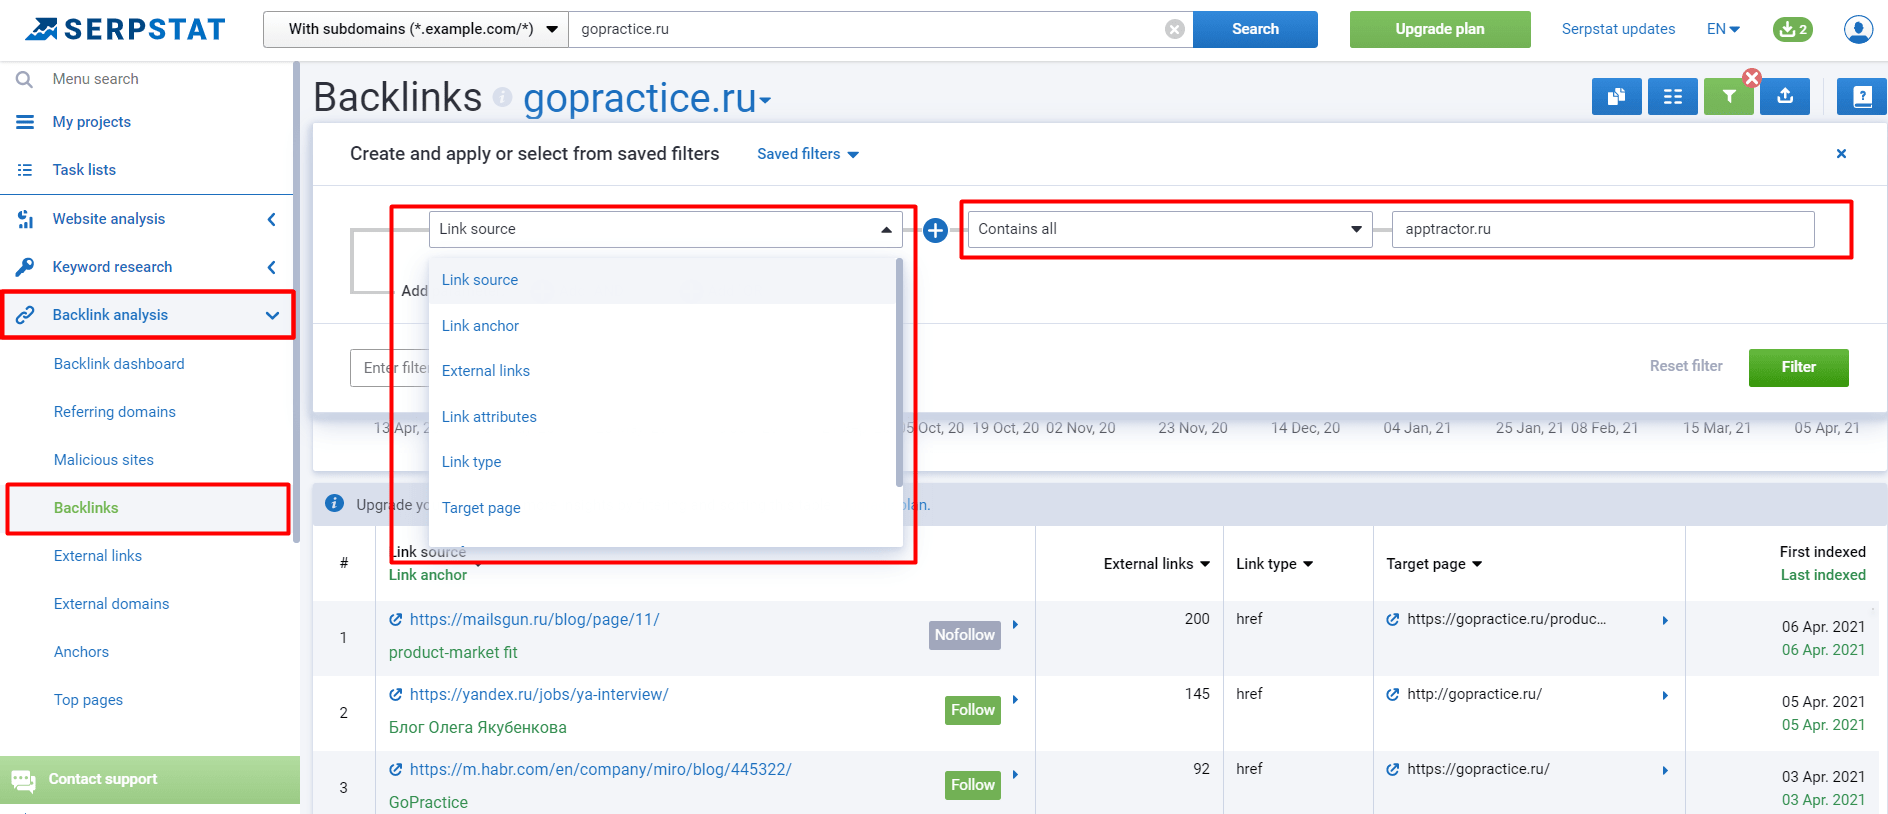The height and width of the screenshot is (814, 1888).
Task: Open the gopractice.ru domain dropdown
Action: tap(647, 98)
